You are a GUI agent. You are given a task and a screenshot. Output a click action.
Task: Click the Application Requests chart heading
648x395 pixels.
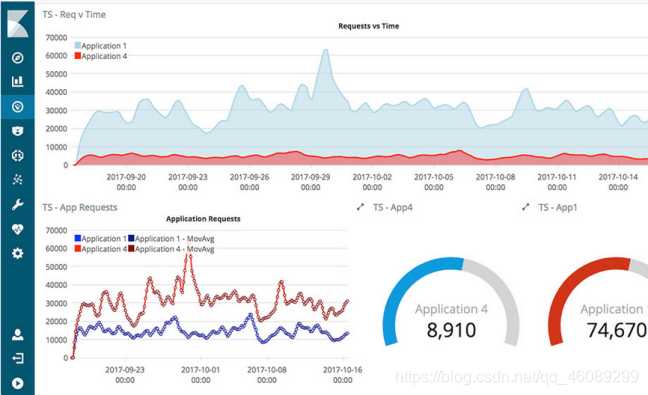coord(203,219)
